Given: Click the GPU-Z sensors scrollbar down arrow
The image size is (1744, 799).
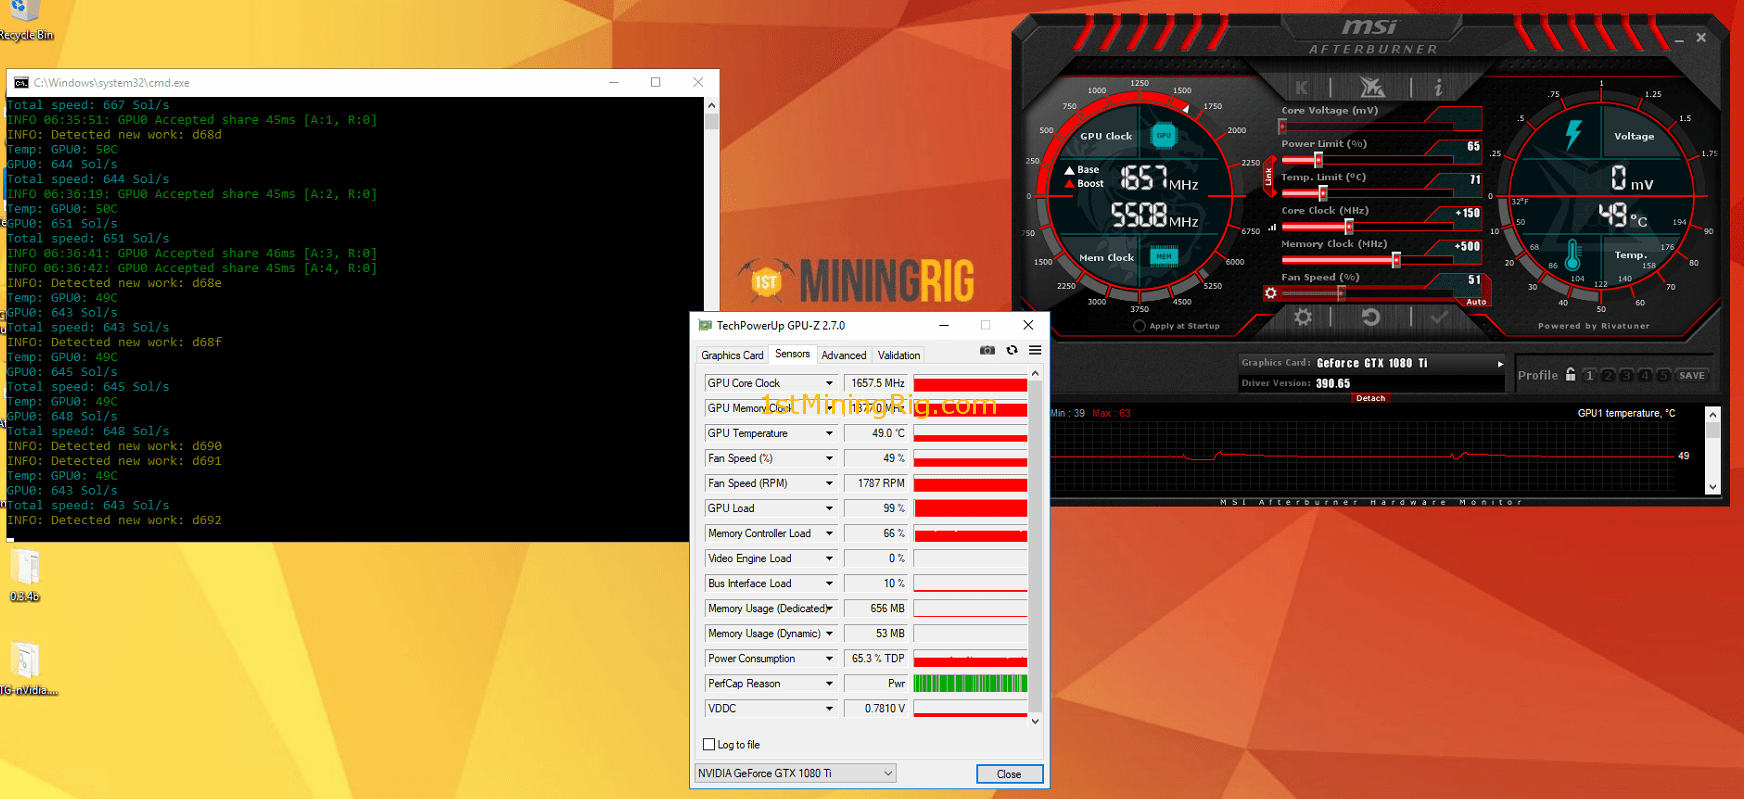Looking at the screenshot, I should [x=1035, y=721].
